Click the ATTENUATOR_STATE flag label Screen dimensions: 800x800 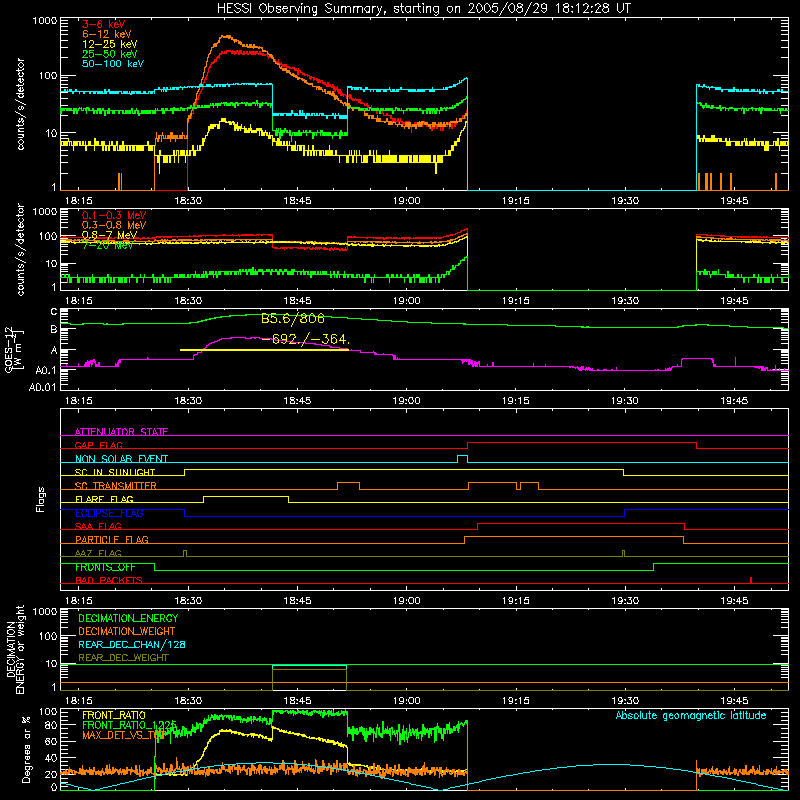pyautogui.click(x=121, y=432)
